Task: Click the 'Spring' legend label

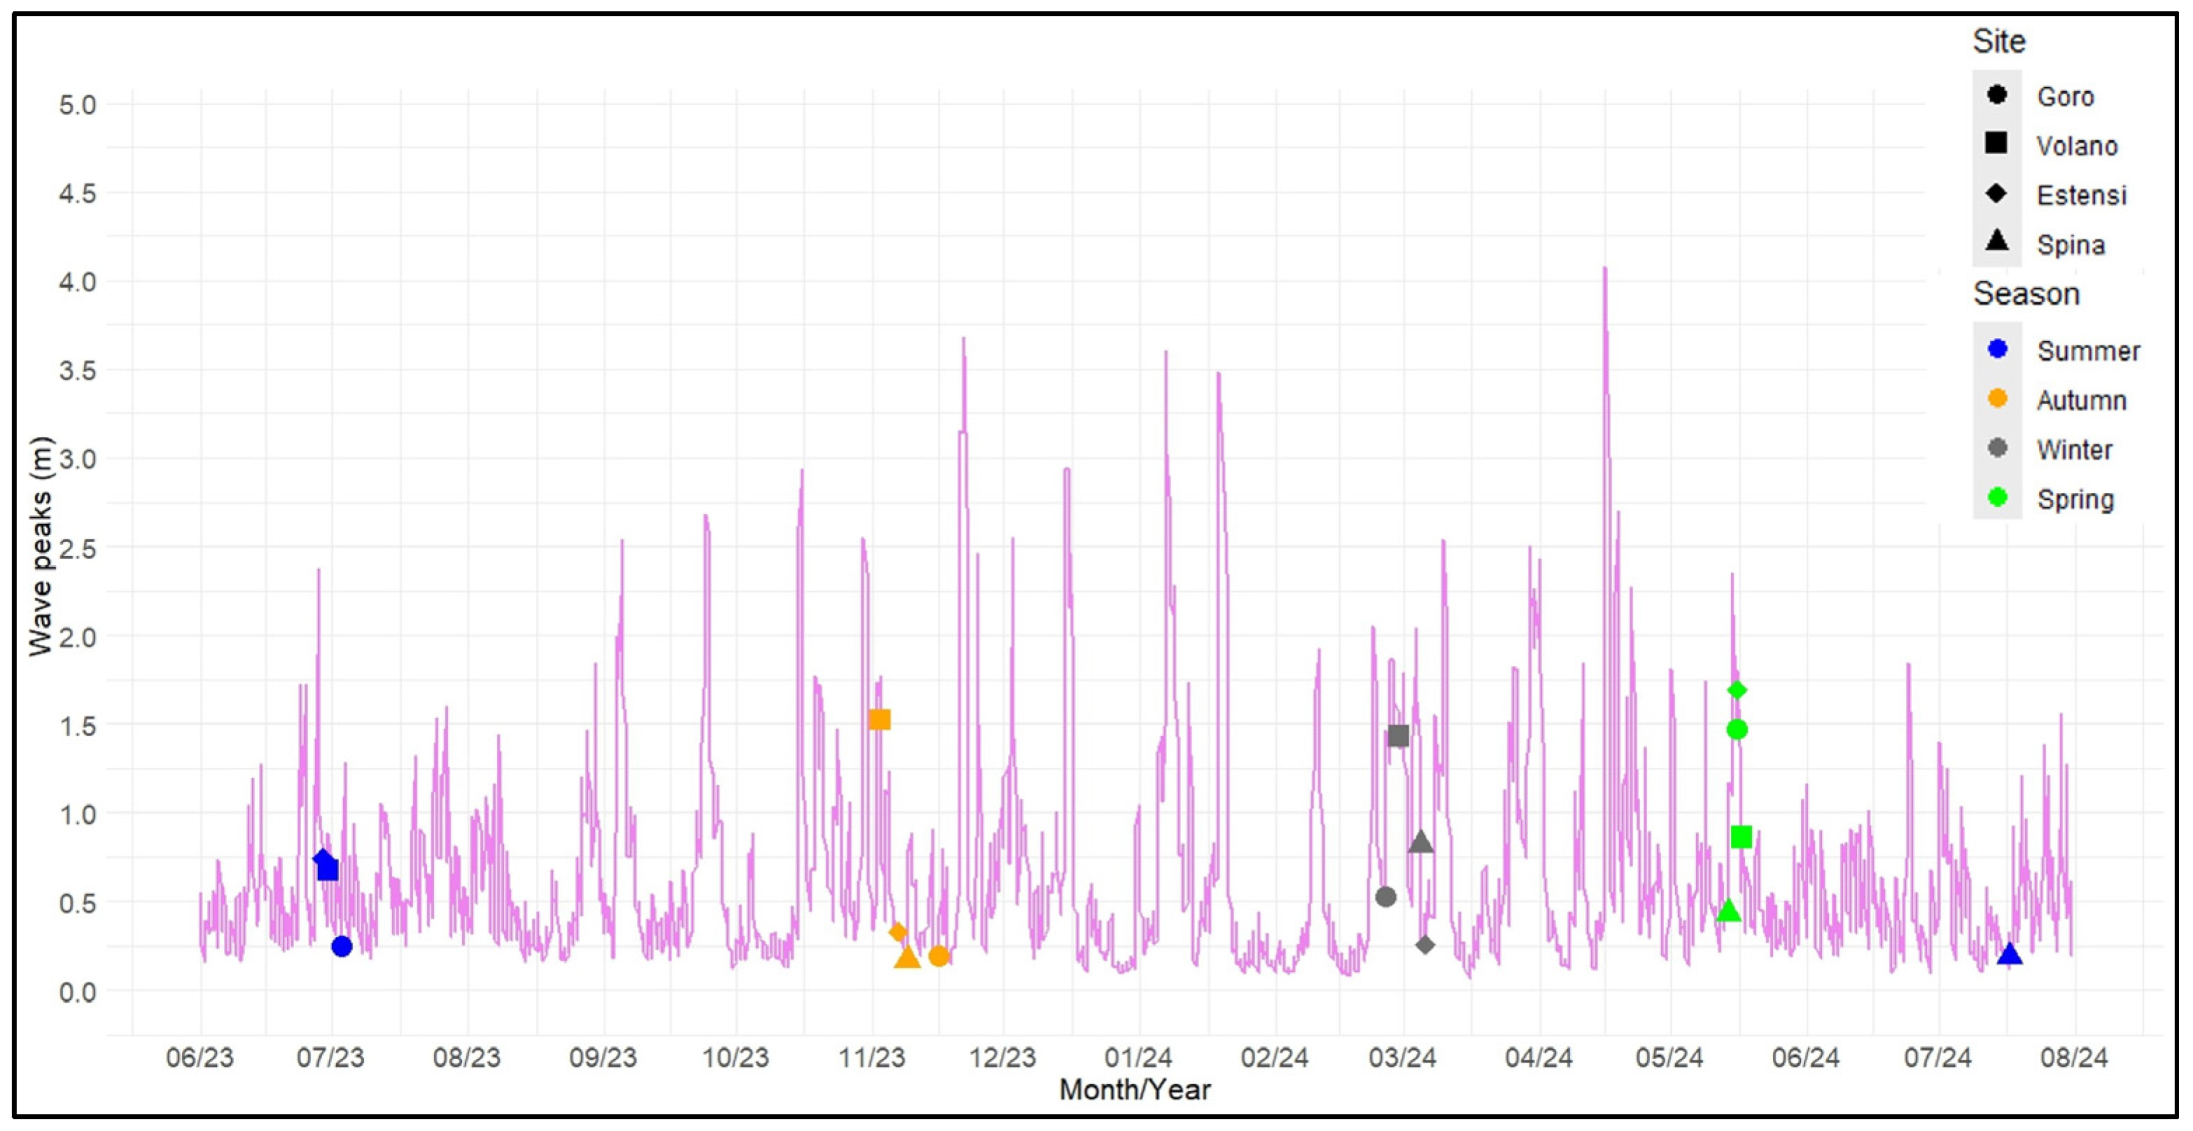Action: 2076,500
